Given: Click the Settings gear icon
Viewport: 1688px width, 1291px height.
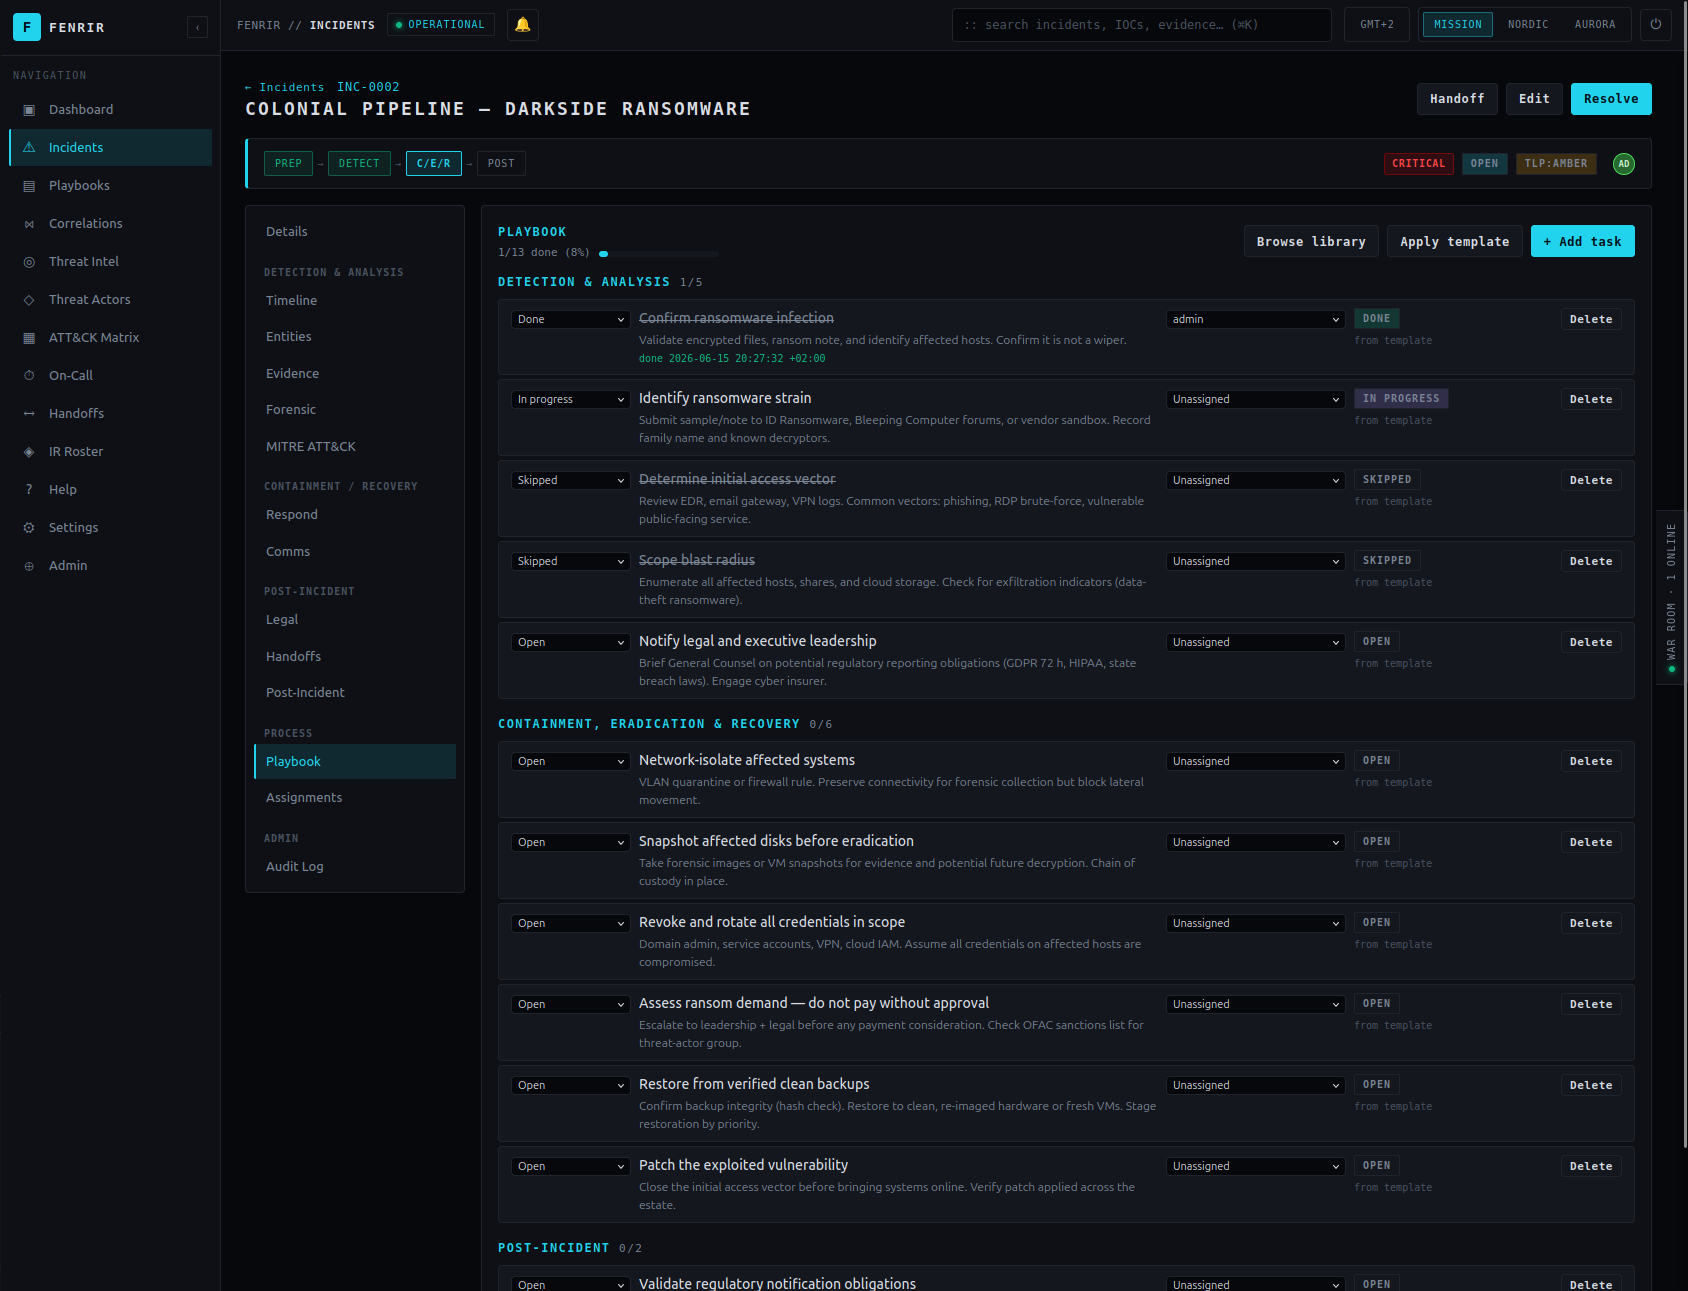Looking at the screenshot, I should [x=29, y=528].
